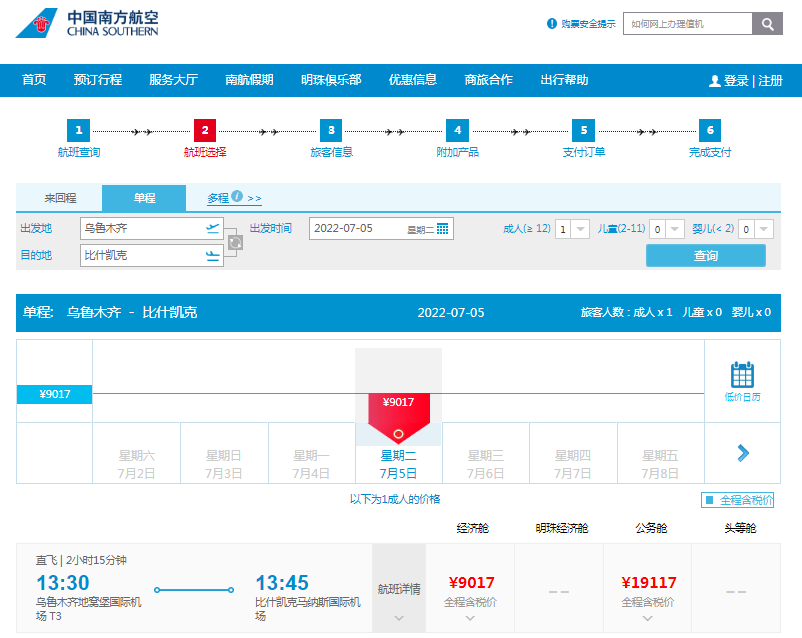The width and height of the screenshot is (802, 638).
Task: Click the destination 比什凯克 input field
Action: 140,256
